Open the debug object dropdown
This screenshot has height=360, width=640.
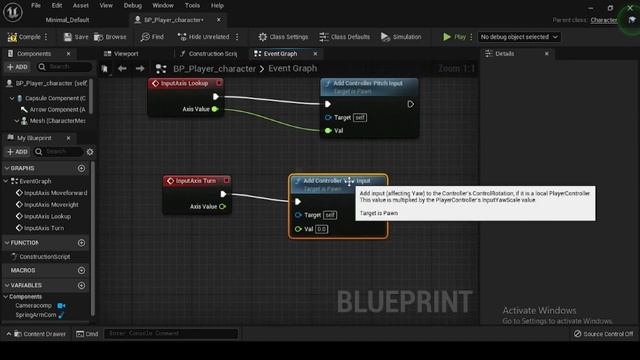(x=519, y=37)
